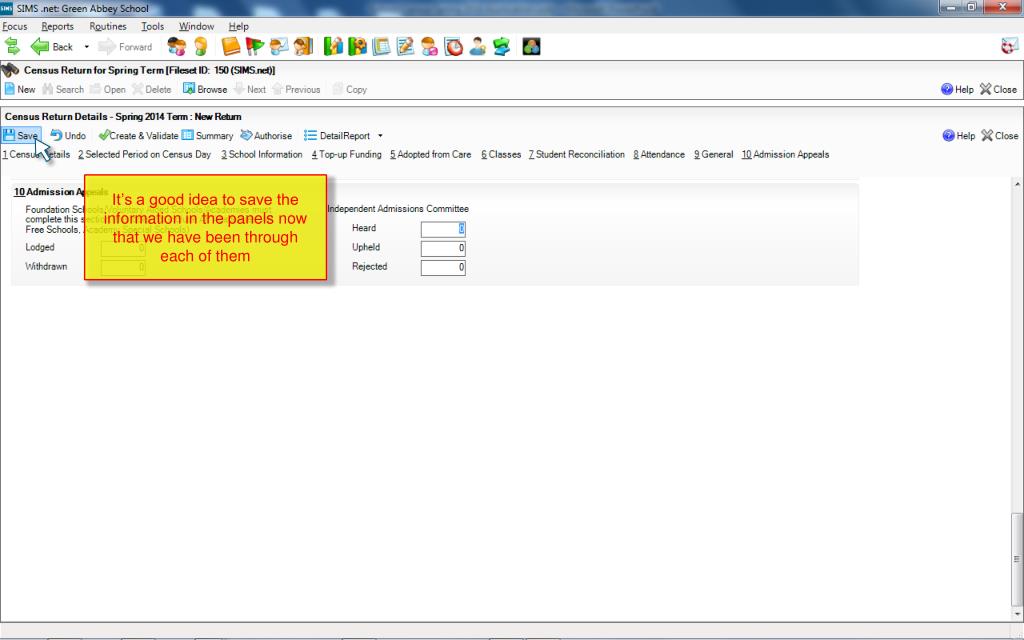Jump to 3 School Information panel
The height and width of the screenshot is (640, 1024).
point(261,155)
